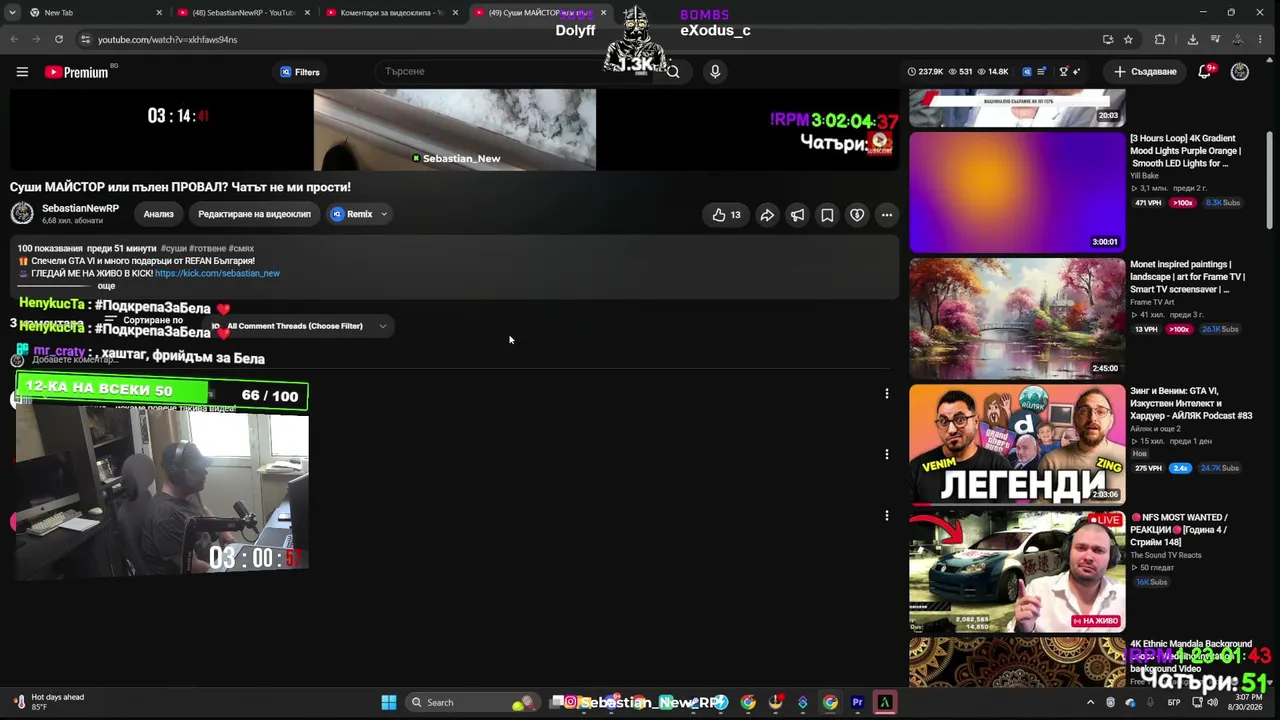
Task: Start voice search with the microphone icon
Action: pyautogui.click(x=715, y=72)
